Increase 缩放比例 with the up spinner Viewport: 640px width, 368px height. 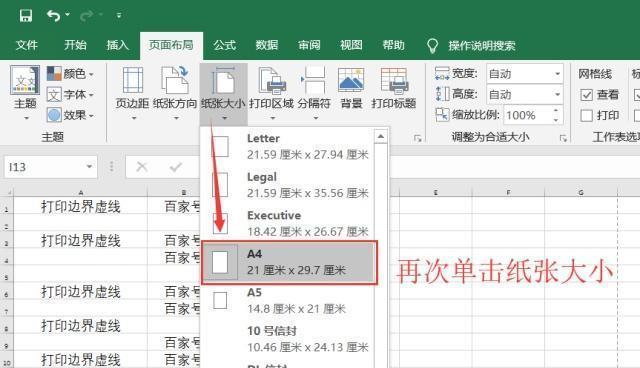(x=556, y=111)
